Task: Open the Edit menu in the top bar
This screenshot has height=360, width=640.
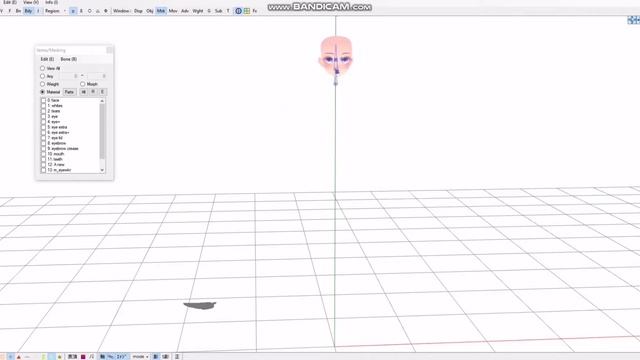Action: pyautogui.click(x=10, y=2)
